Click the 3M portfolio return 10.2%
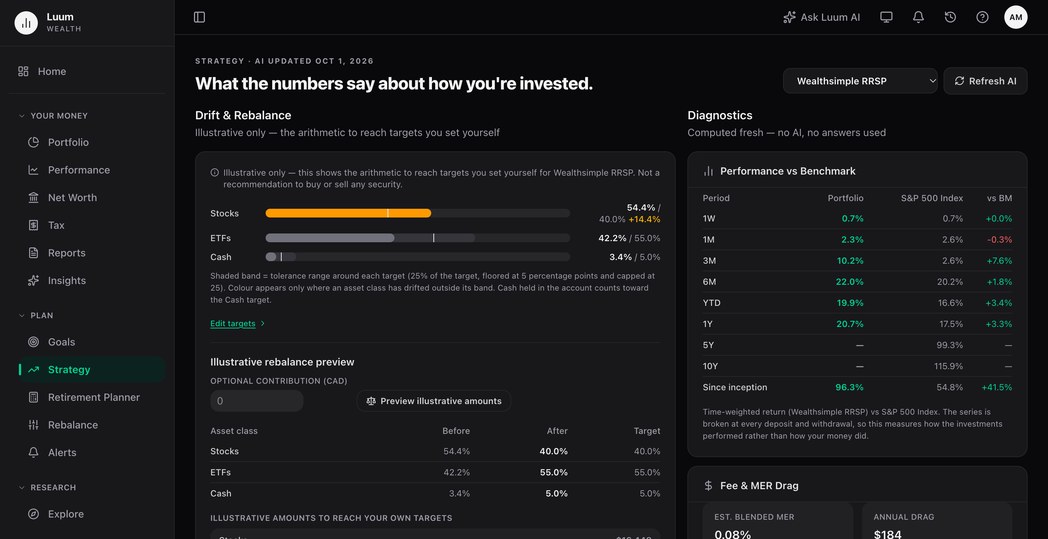The height and width of the screenshot is (539, 1048). 849,261
